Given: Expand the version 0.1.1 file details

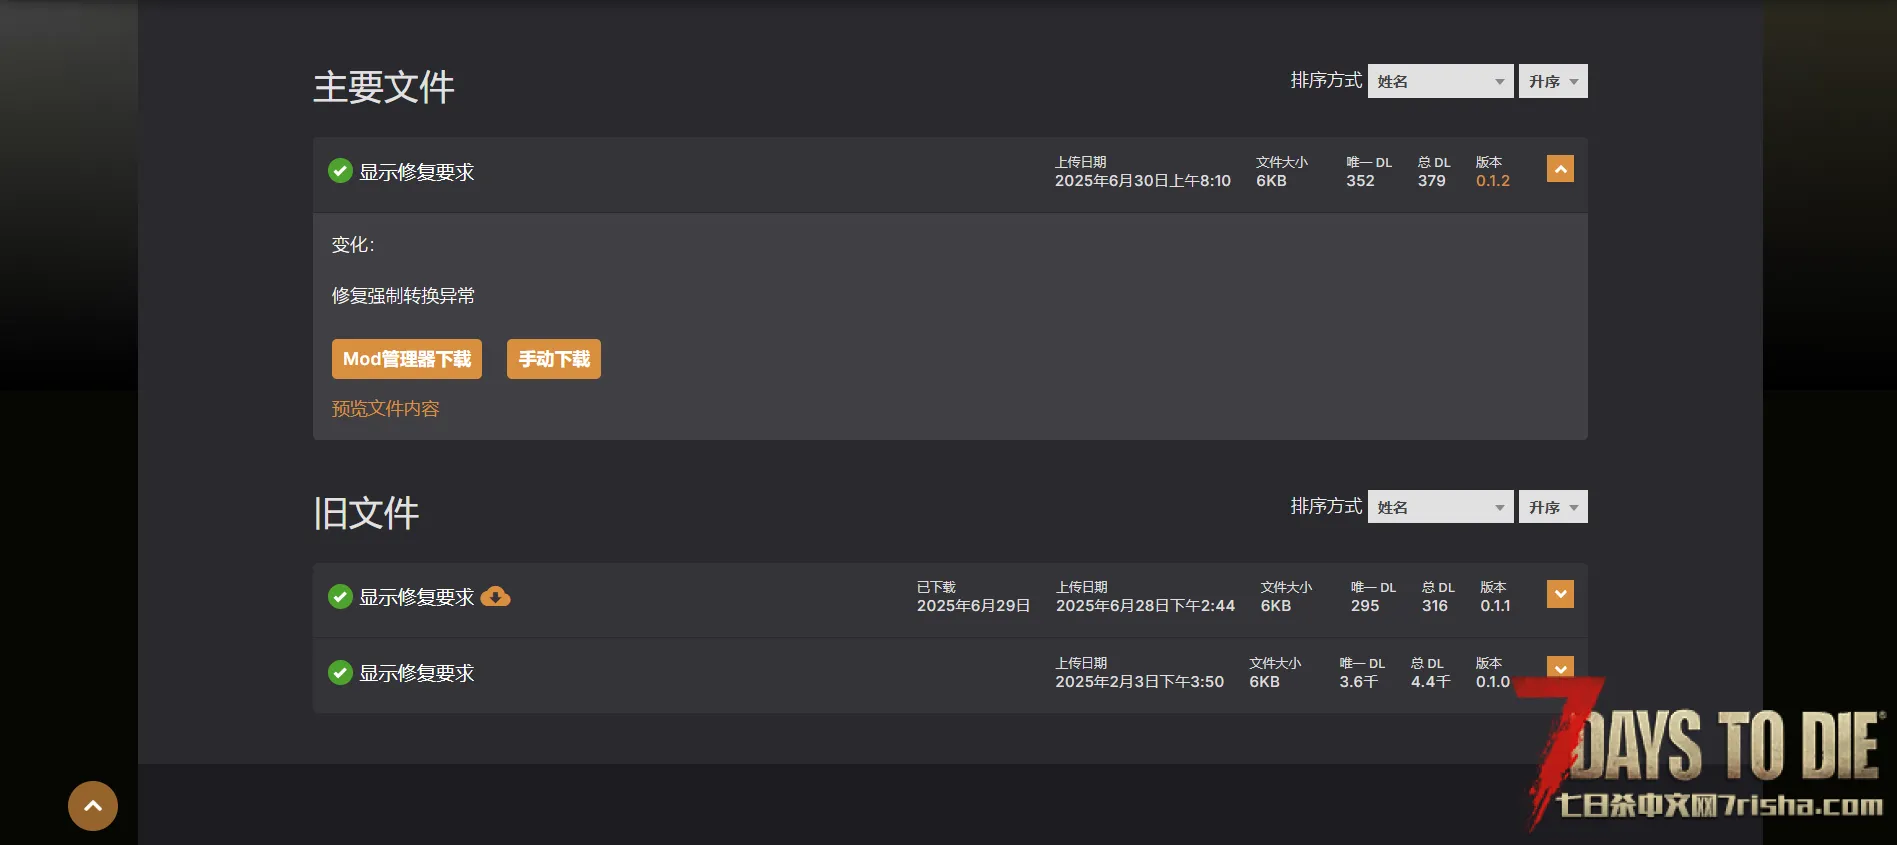Looking at the screenshot, I should [1560, 594].
